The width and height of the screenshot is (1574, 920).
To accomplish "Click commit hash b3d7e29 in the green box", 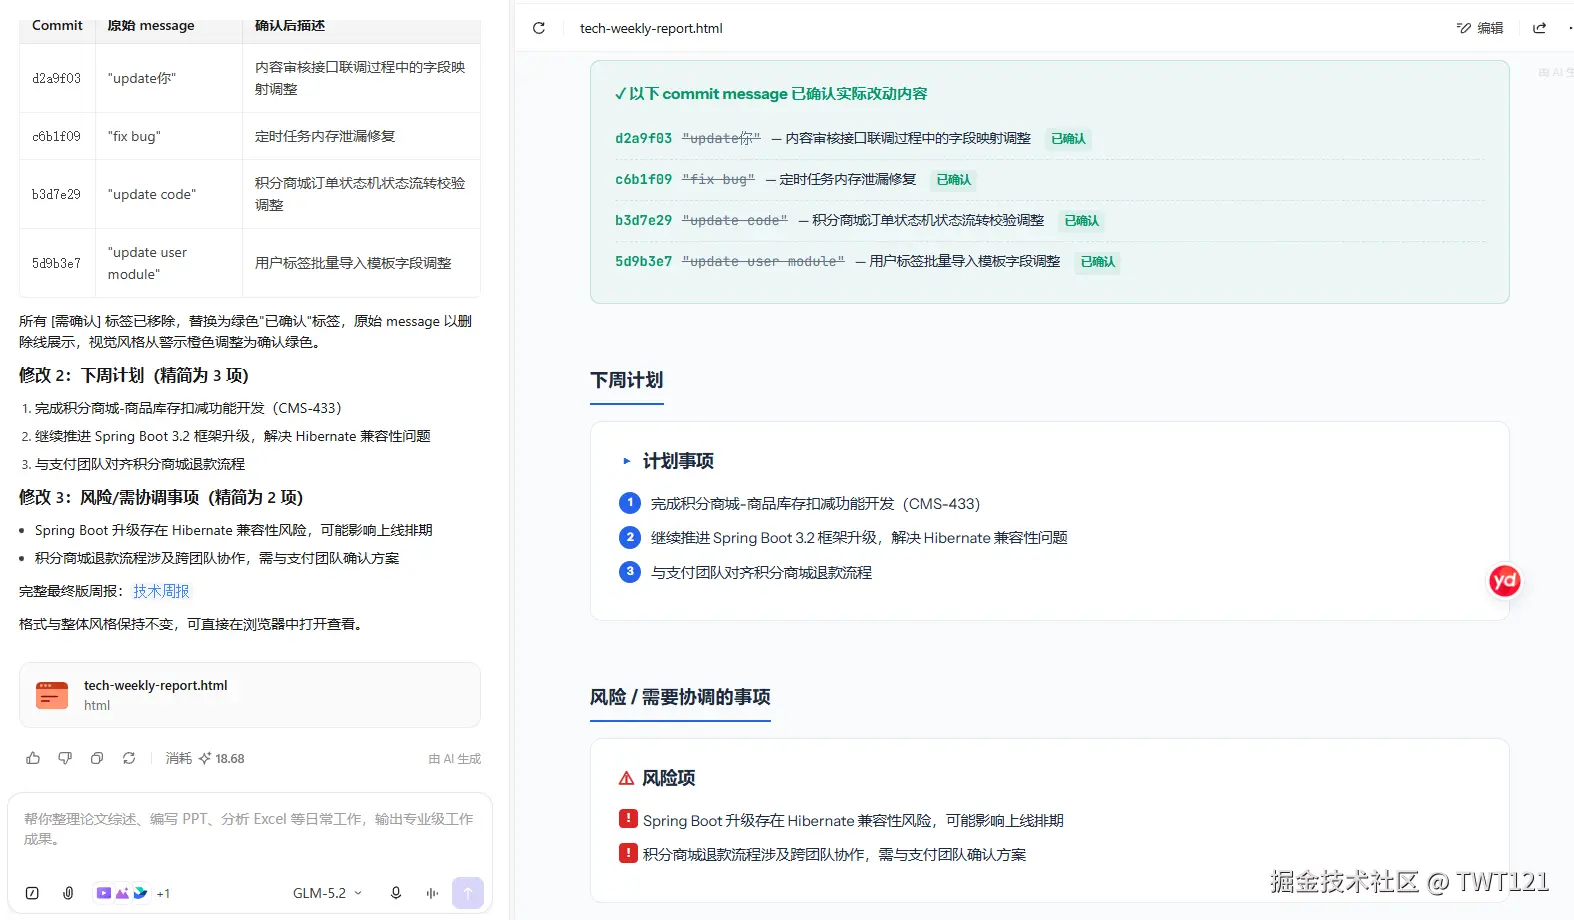I will tap(644, 220).
